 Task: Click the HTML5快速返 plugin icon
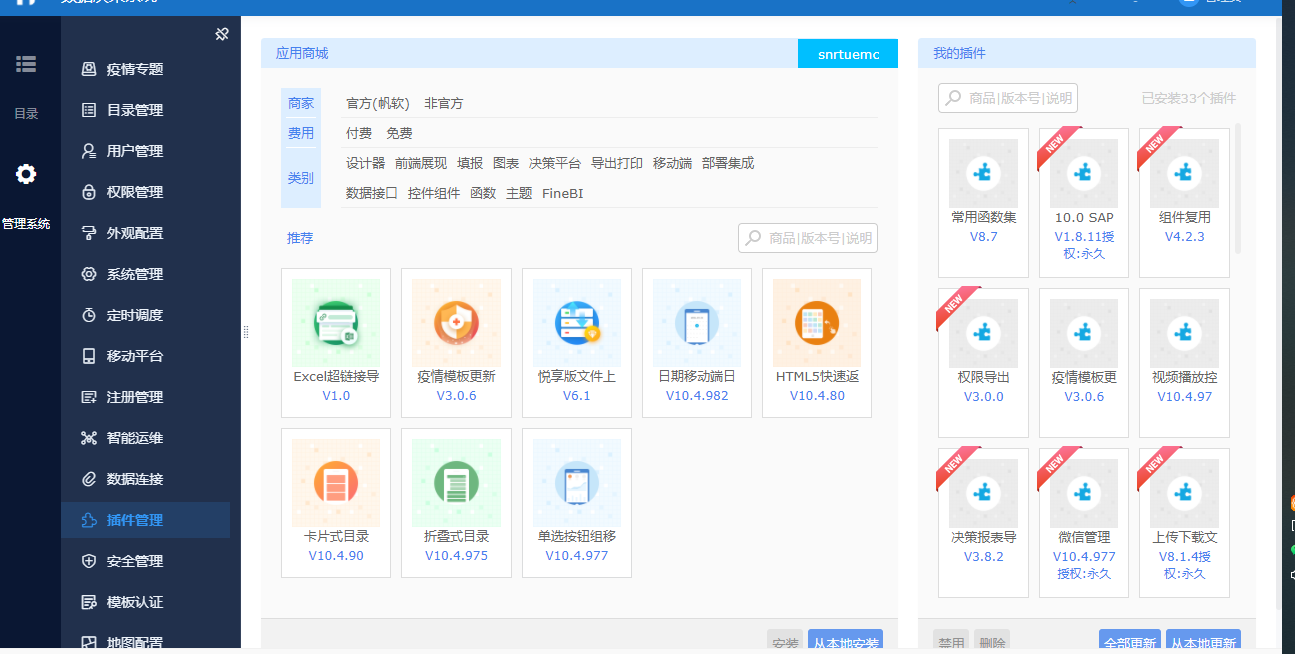point(817,323)
